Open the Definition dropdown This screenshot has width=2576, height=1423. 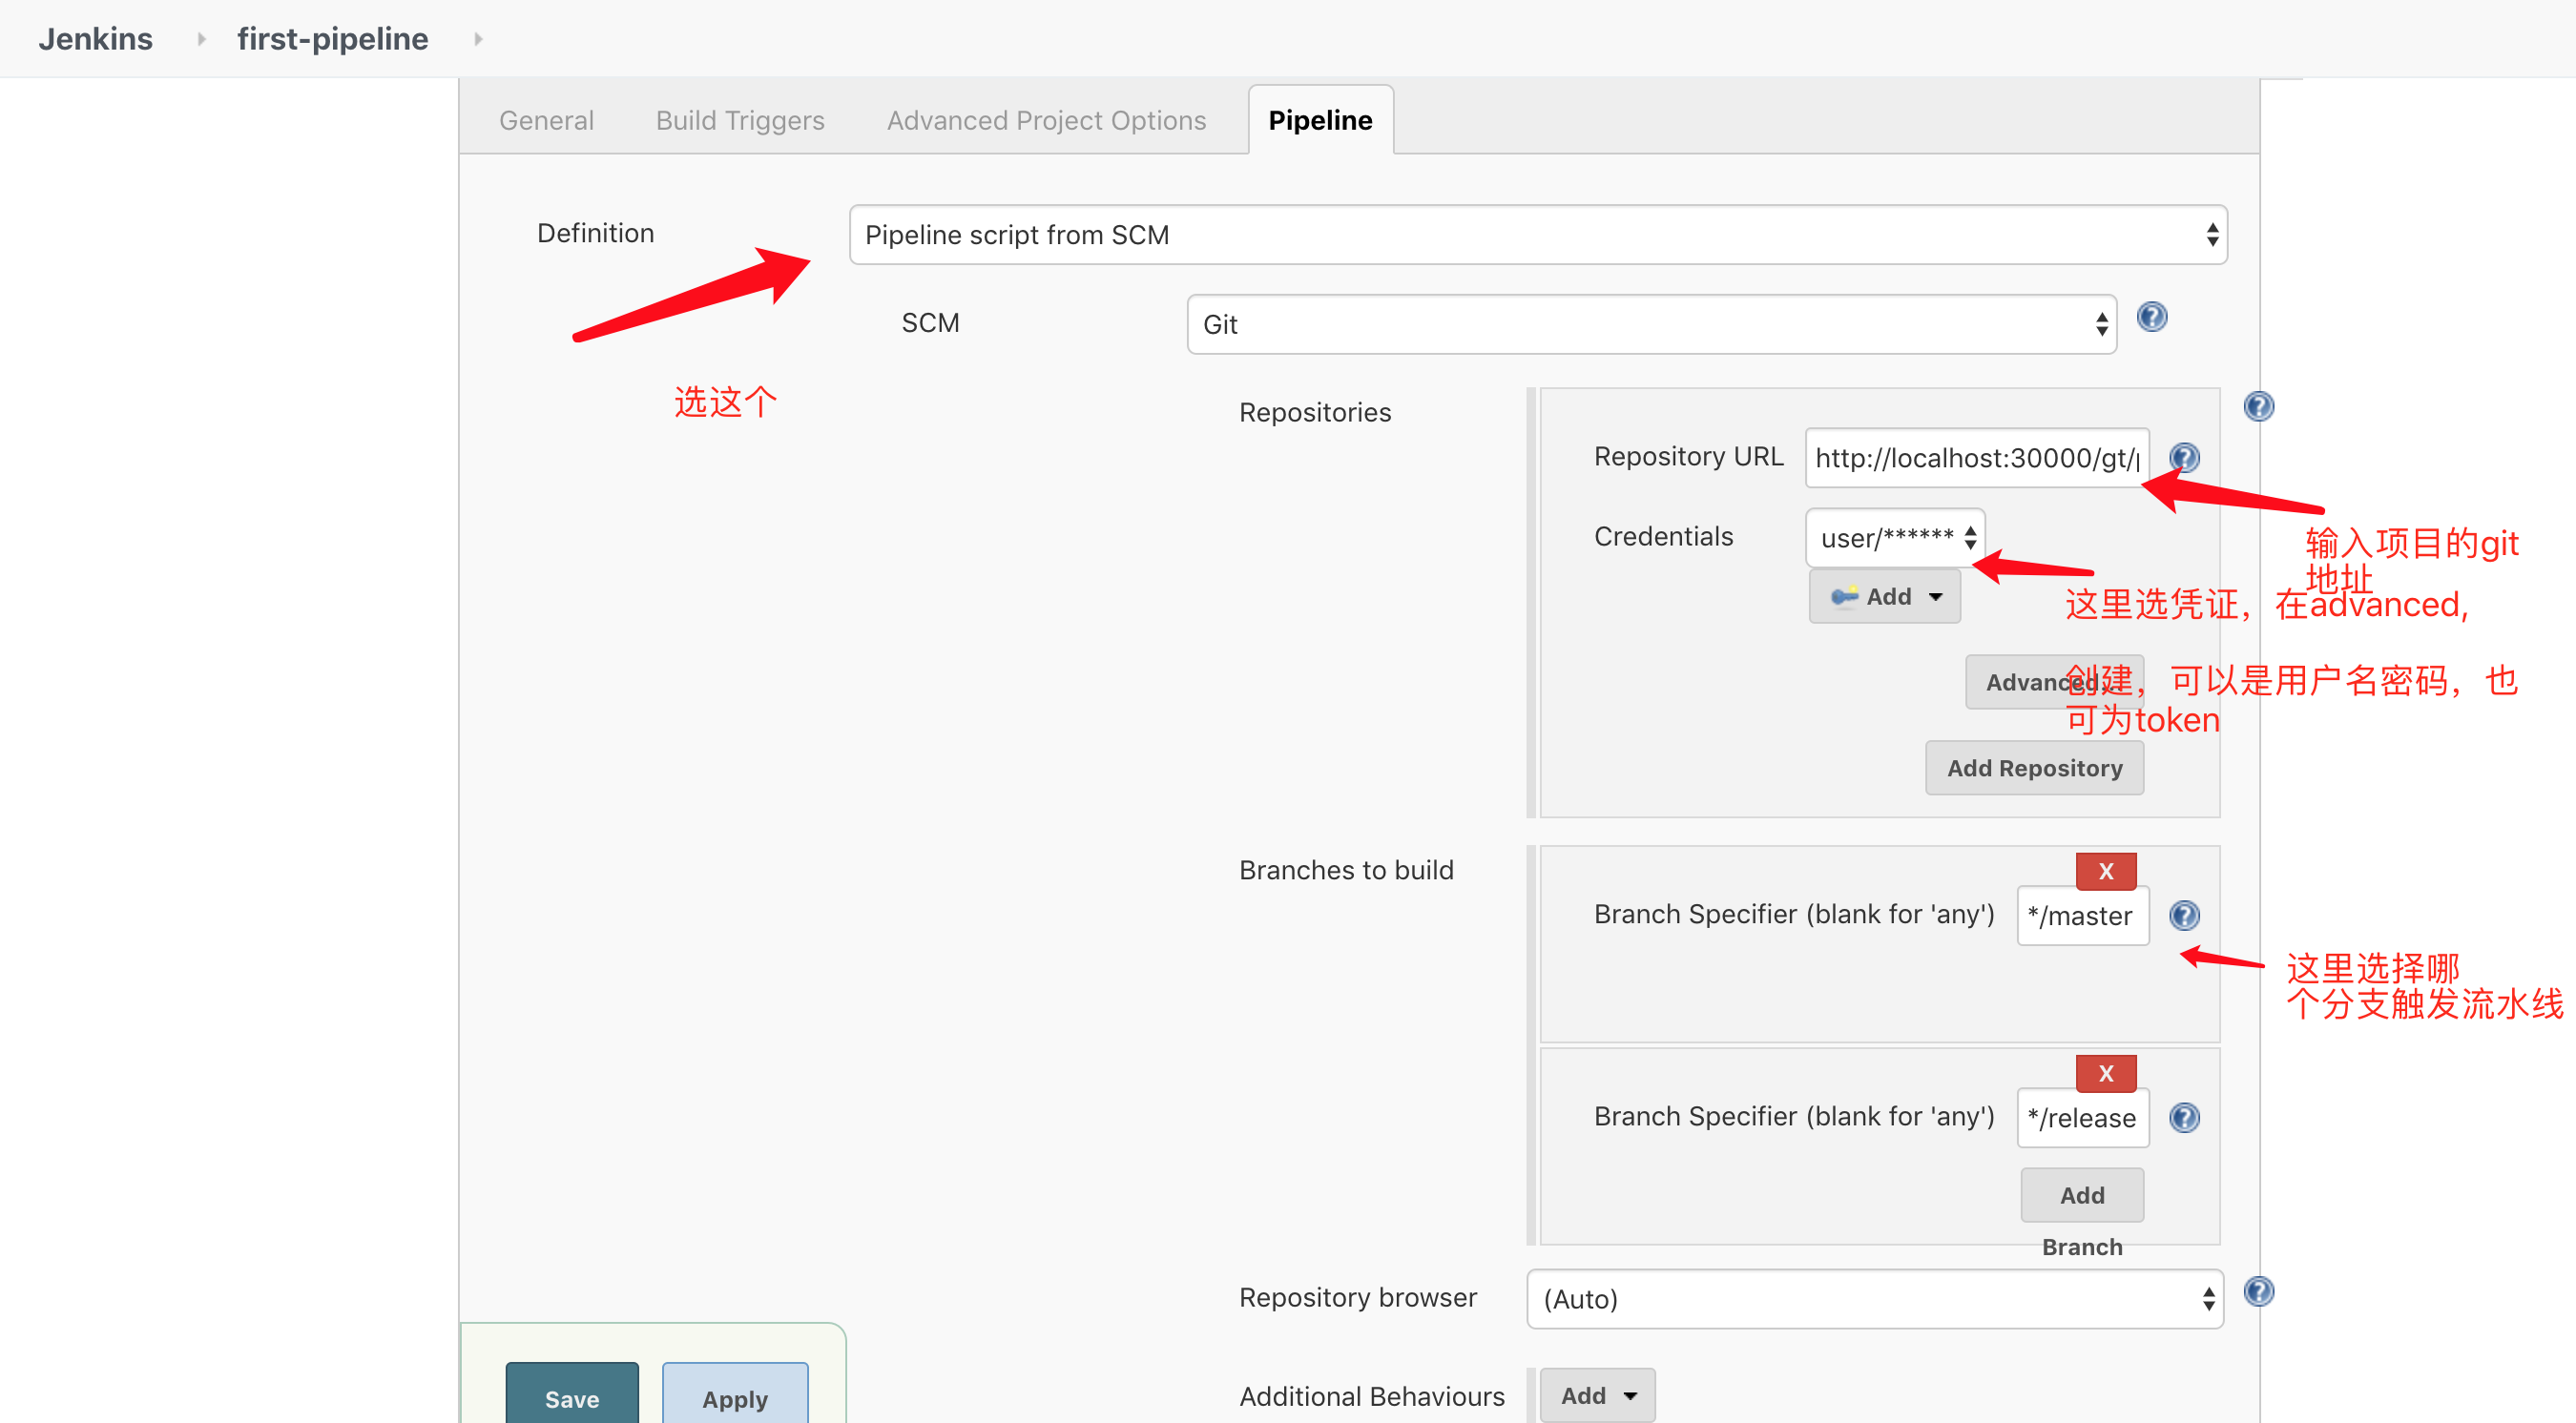click(x=1537, y=235)
